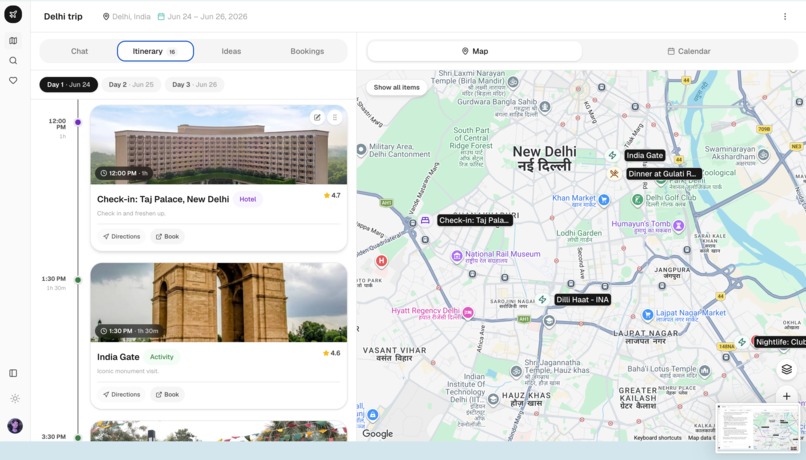The image size is (806, 460).
Task: Switch to the Chat tab
Action: pyautogui.click(x=79, y=51)
